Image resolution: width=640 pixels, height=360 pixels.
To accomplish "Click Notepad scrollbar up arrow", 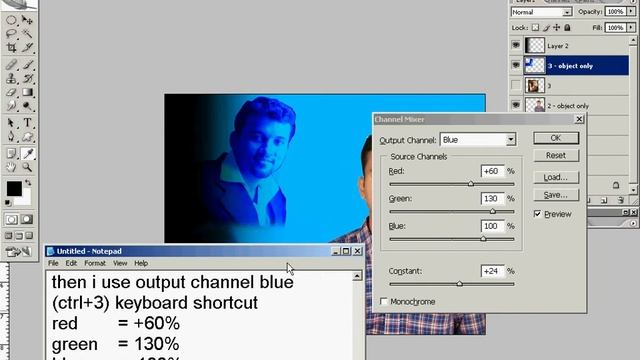I will (357, 276).
